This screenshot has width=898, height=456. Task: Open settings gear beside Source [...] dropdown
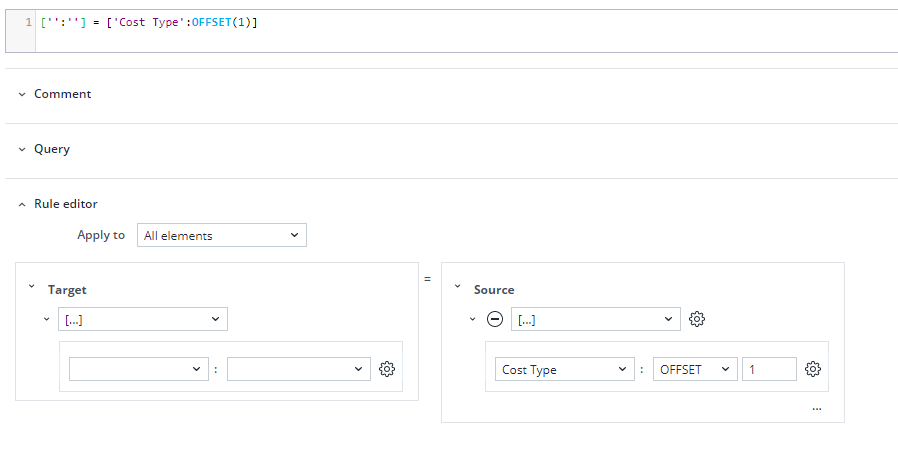click(697, 319)
